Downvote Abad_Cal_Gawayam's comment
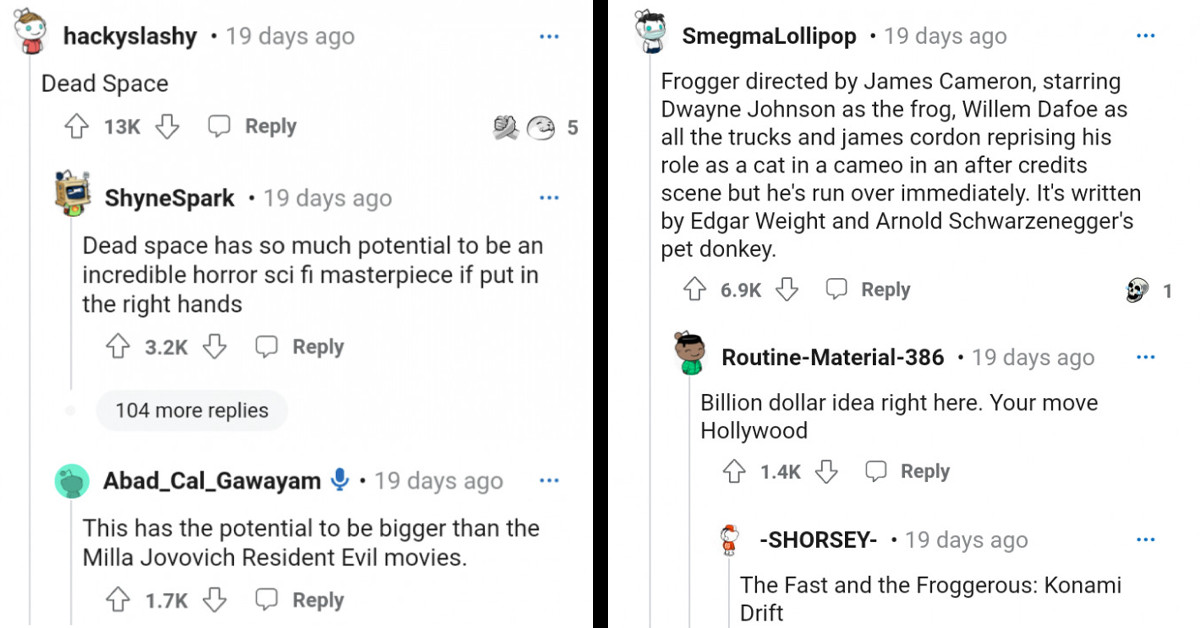Viewport: 1200px width, 628px height. pyautogui.click(x=213, y=600)
